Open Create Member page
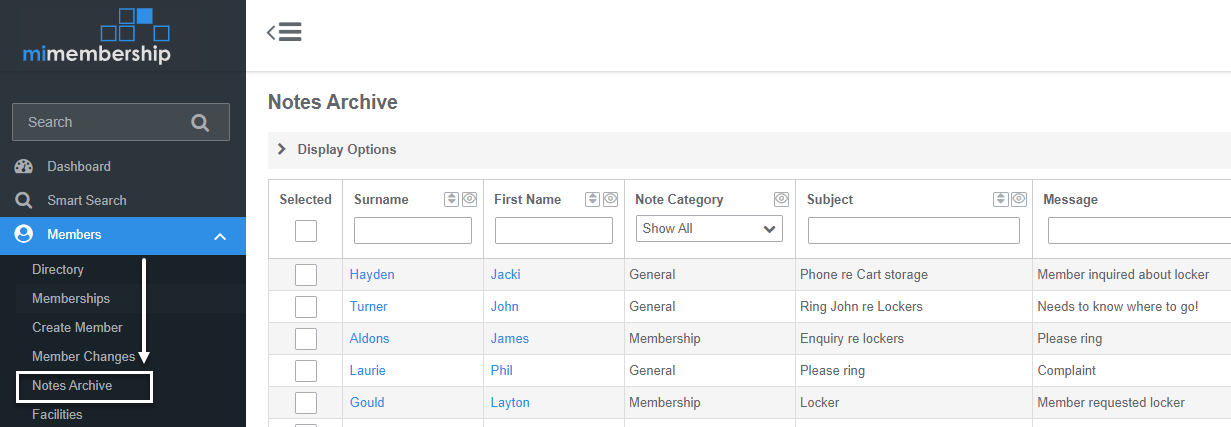This screenshot has width=1231, height=427. pyautogui.click(x=77, y=328)
